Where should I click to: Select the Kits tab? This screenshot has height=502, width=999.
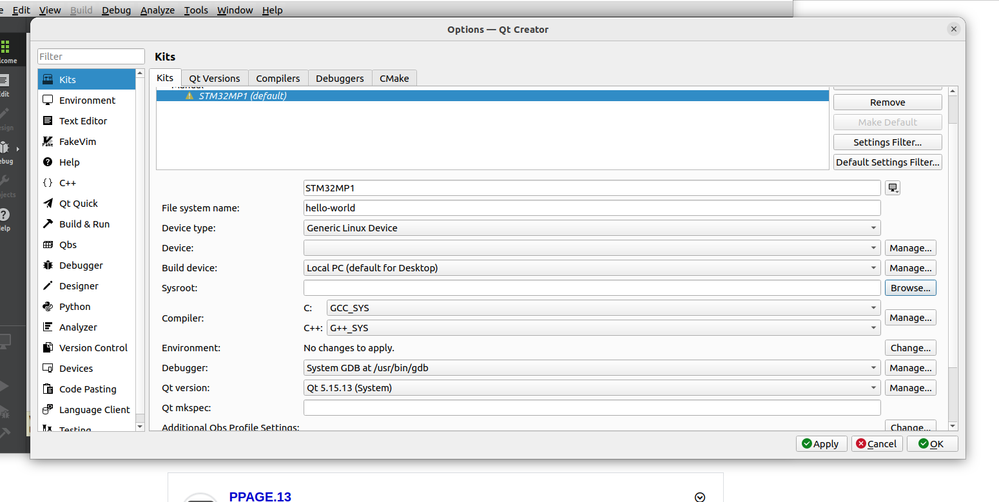pos(165,78)
